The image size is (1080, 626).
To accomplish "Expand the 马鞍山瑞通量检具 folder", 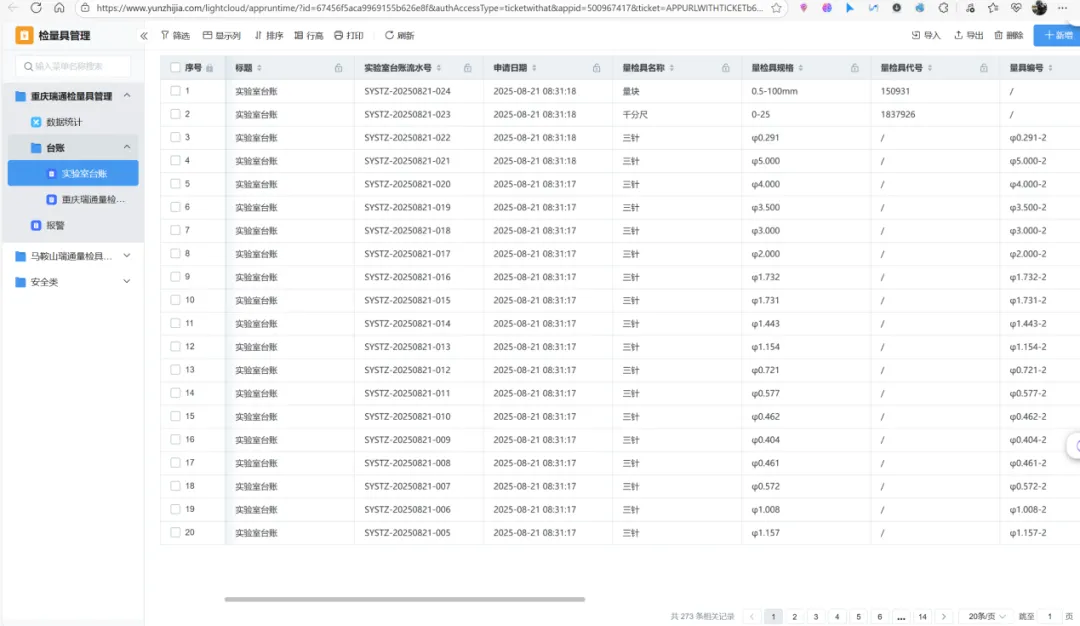I will click(x=127, y=256).
